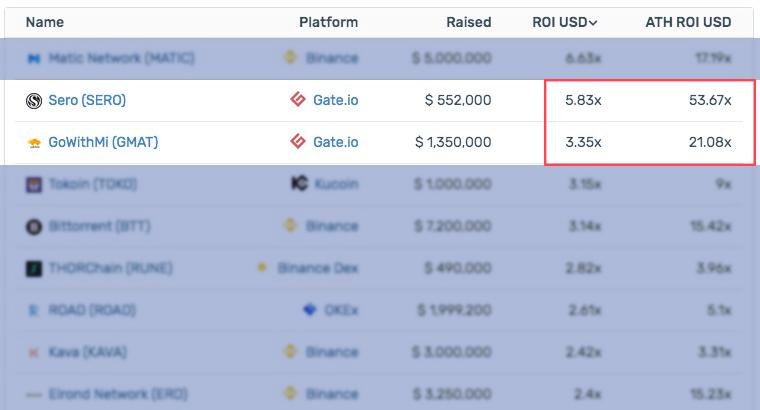Open Elrond Network (ERD) project link
The image size is (760, 410).
(118, 394)
